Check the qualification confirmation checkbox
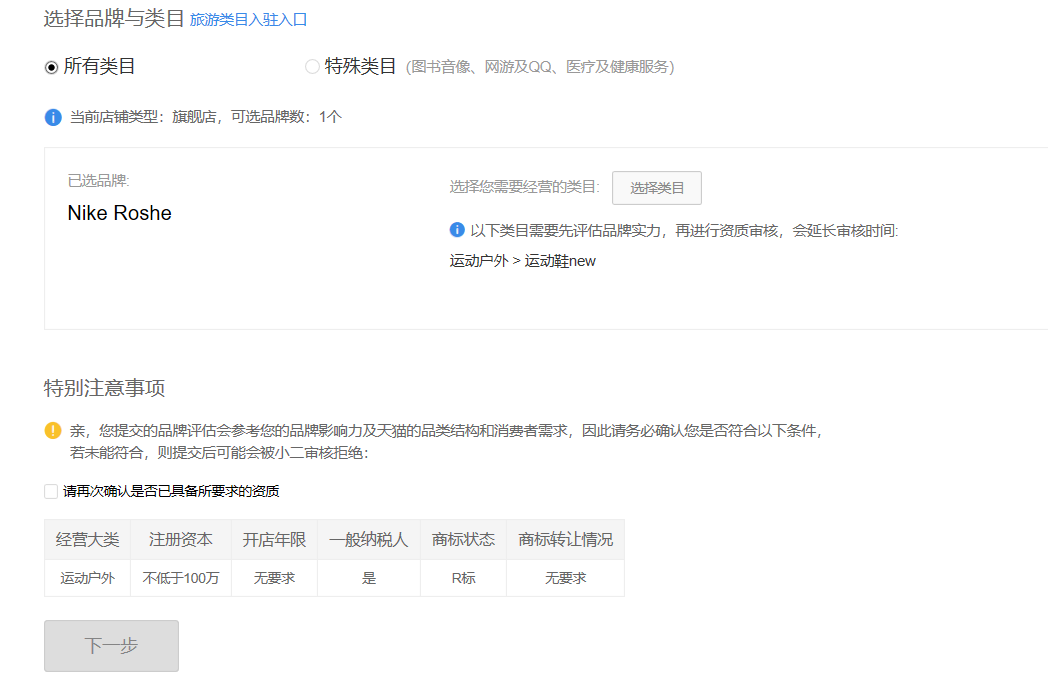Image resolution: width=1048 pixels, height=699 pixels. click(50, 491)
